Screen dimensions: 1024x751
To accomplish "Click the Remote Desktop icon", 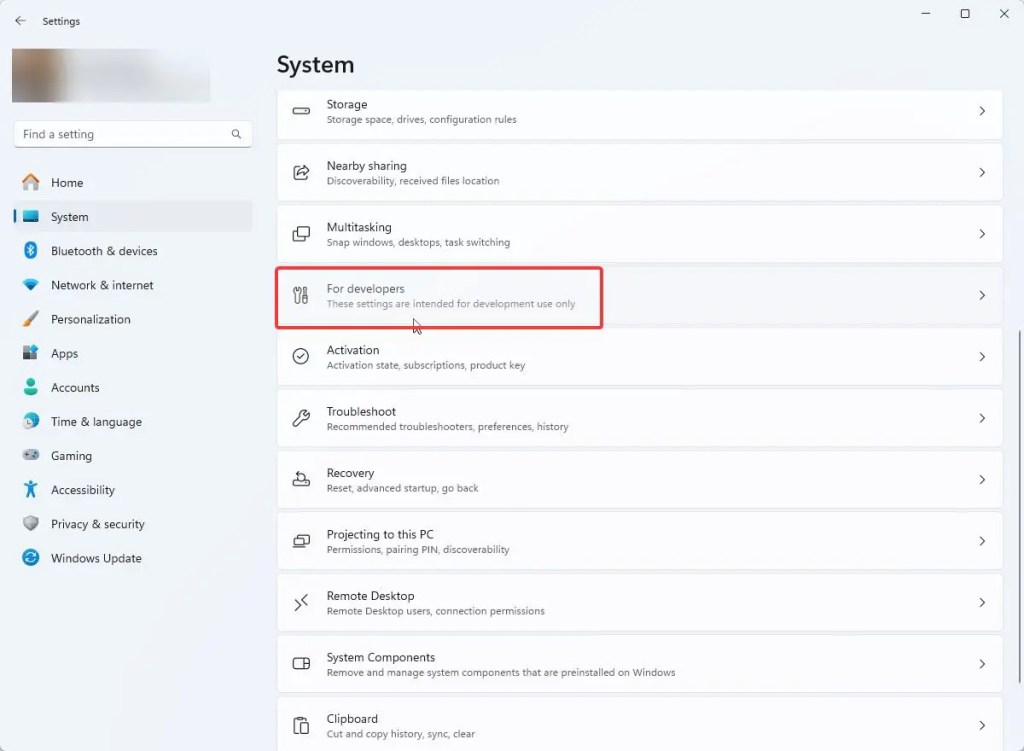I will [x=300, y=602].
